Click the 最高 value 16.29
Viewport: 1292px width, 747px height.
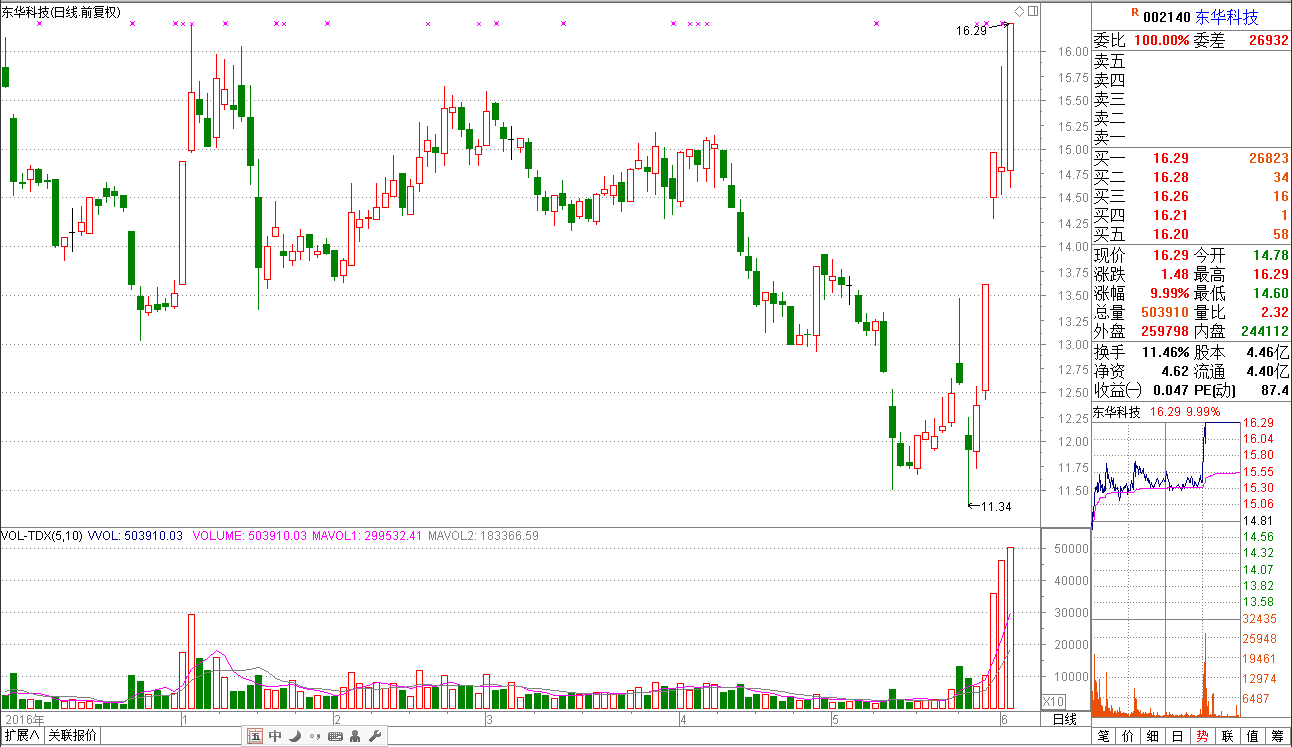click(1269, 274)
